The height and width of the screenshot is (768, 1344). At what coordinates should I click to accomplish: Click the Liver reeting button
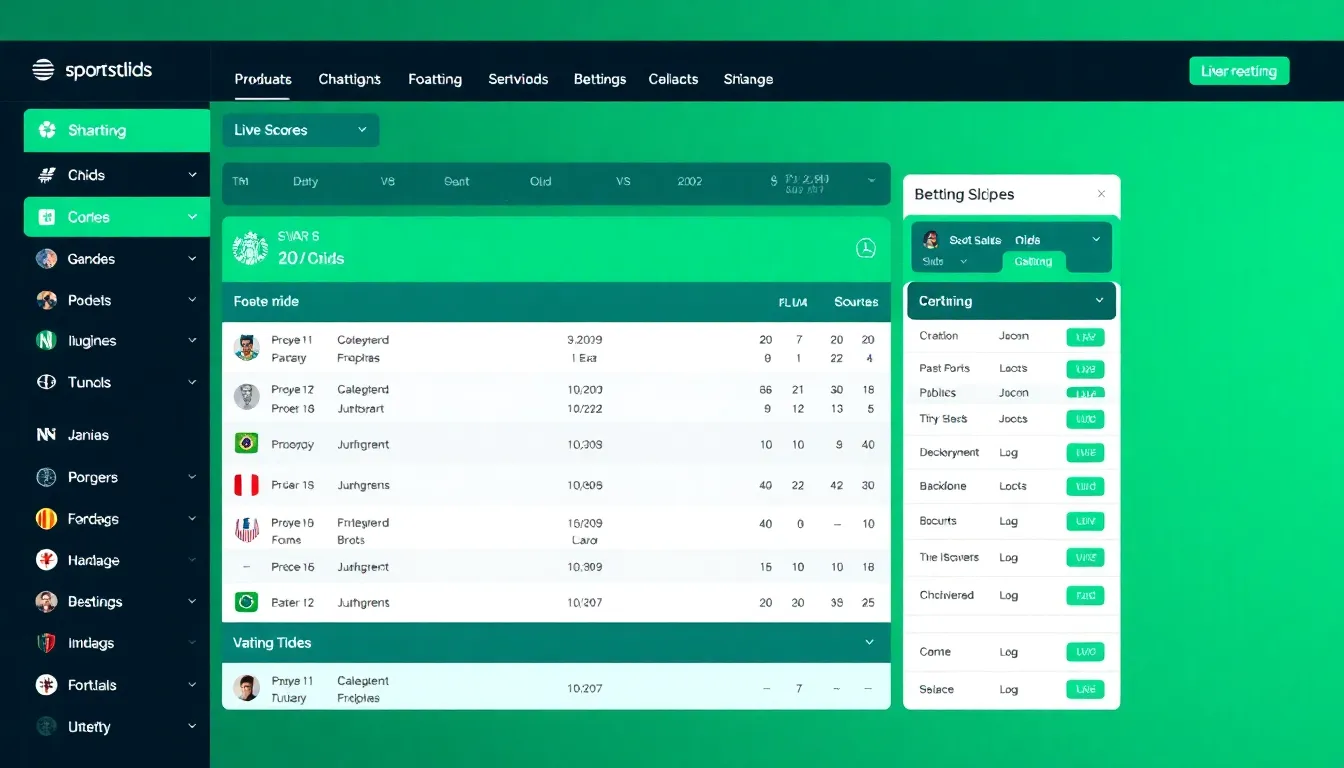(1239, 70)
